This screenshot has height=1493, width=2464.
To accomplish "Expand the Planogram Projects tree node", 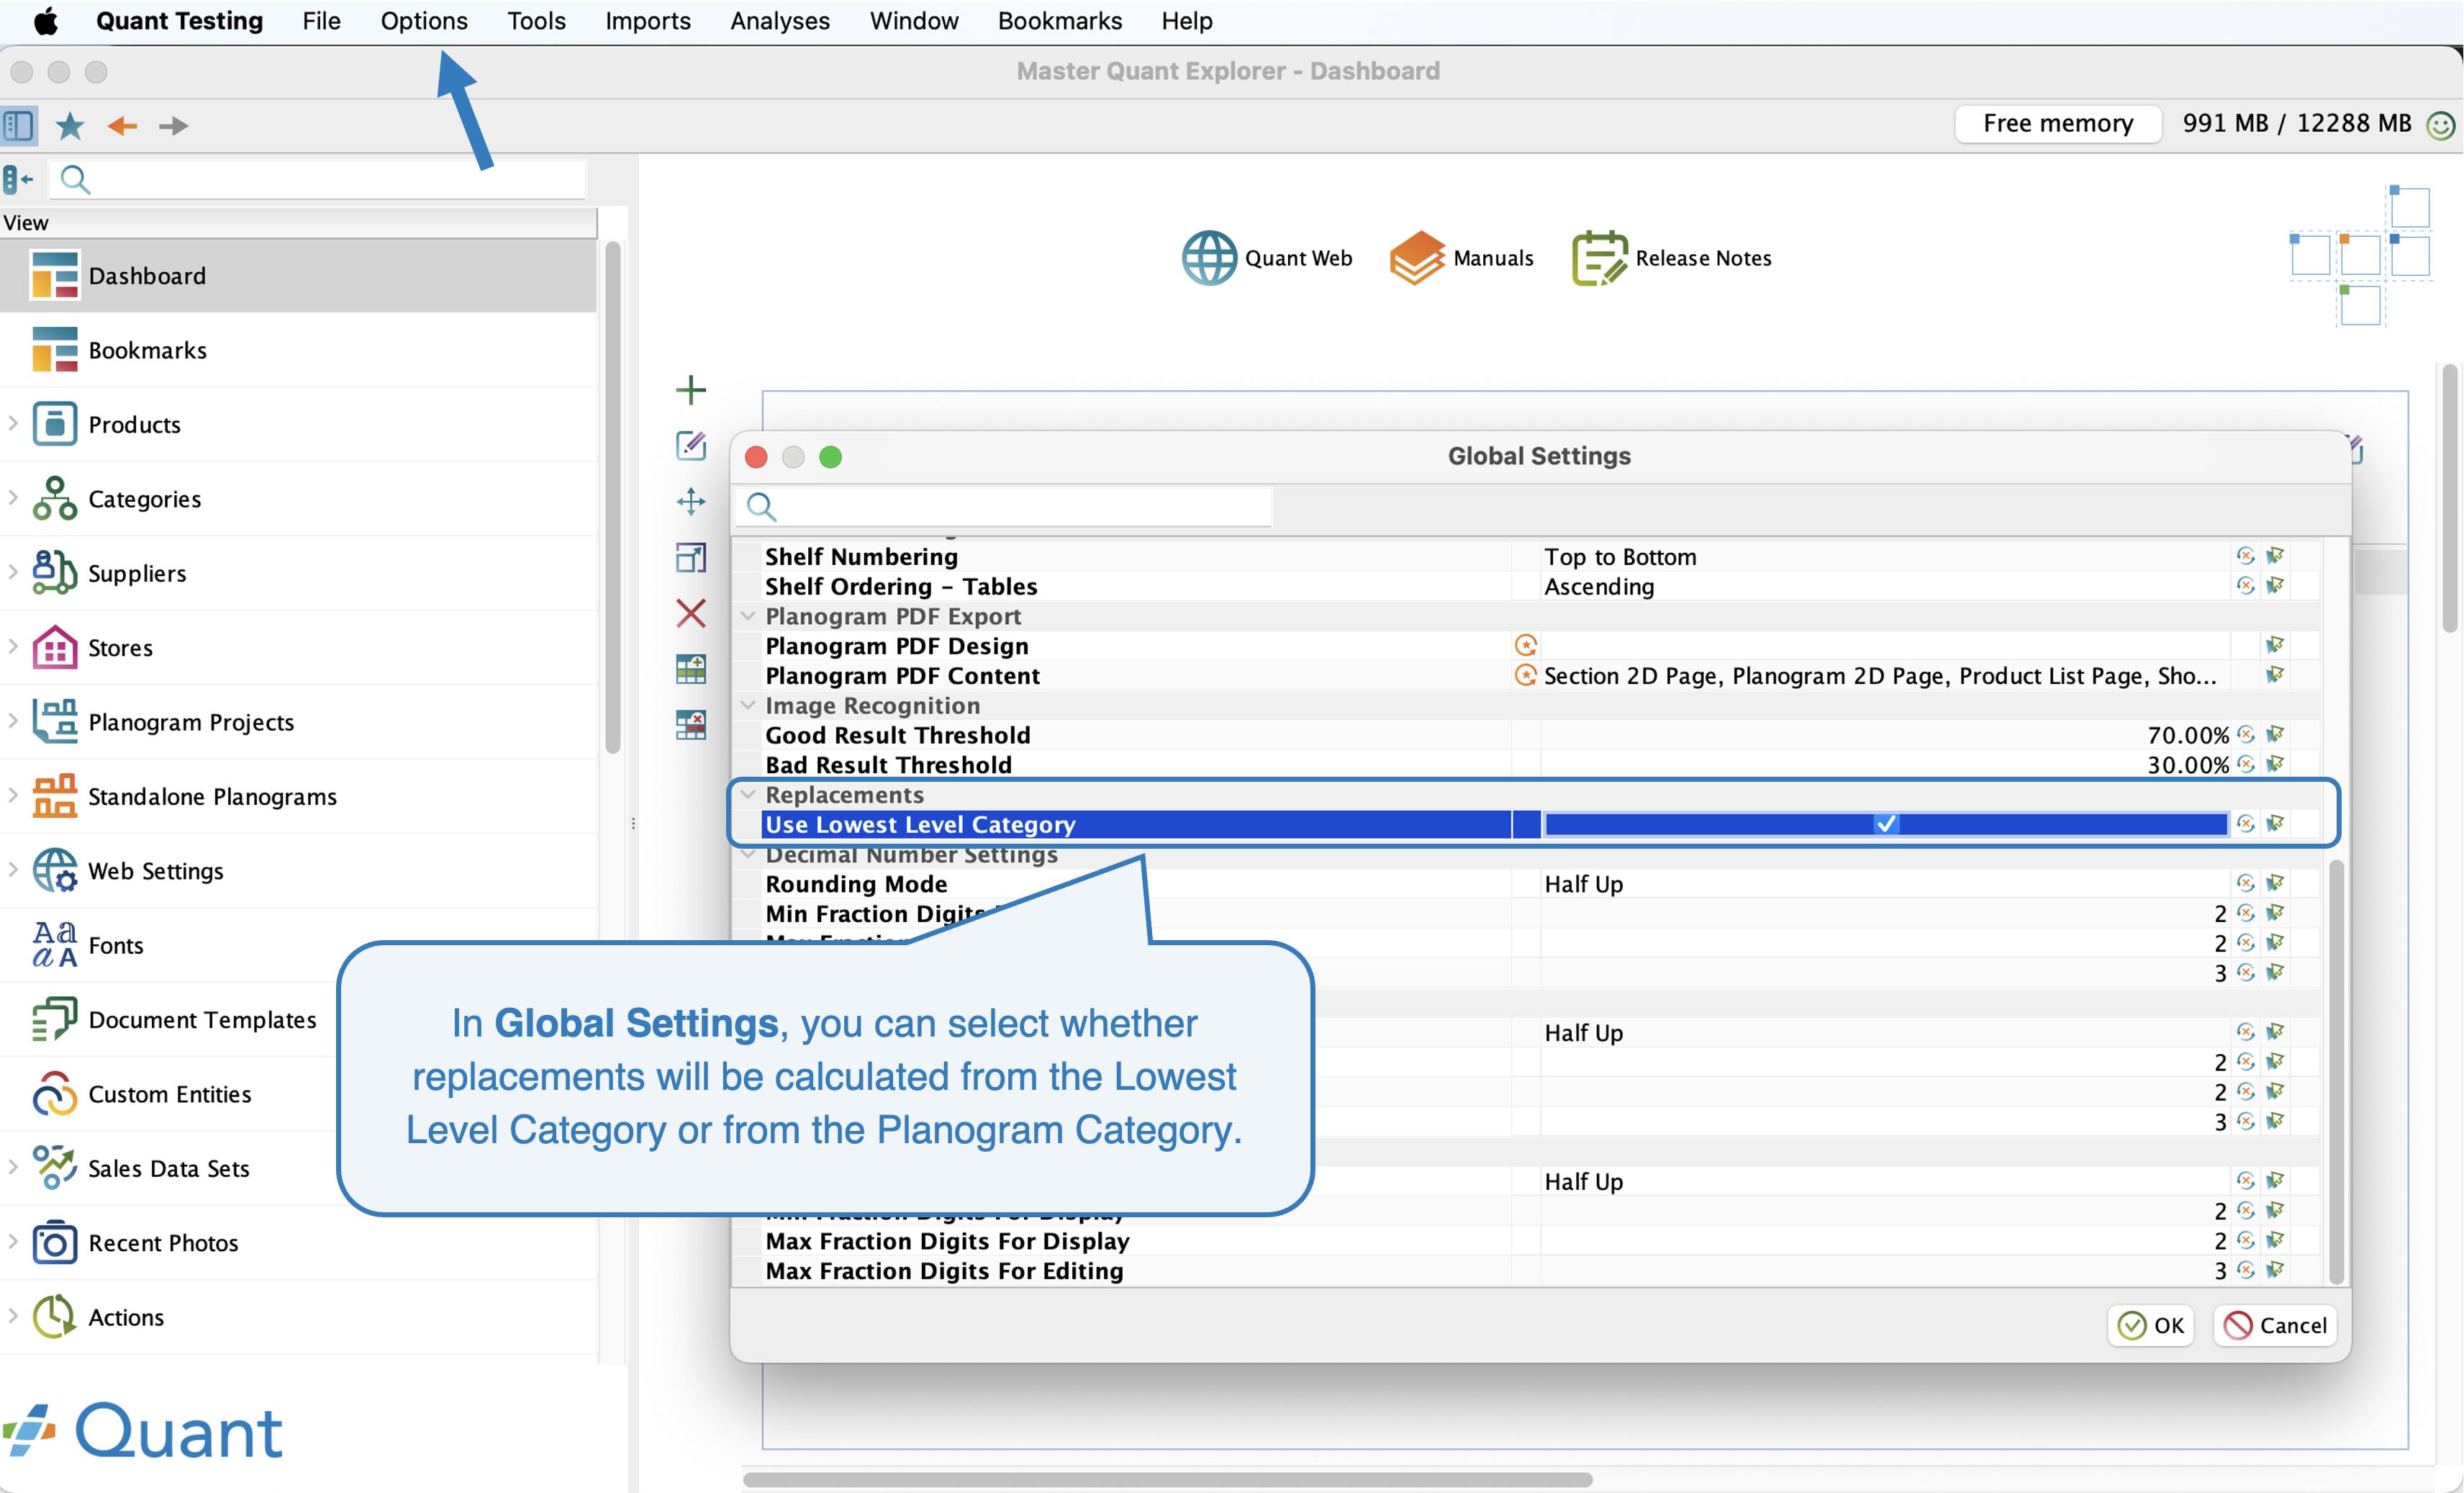I will click(x=13, y=720).
